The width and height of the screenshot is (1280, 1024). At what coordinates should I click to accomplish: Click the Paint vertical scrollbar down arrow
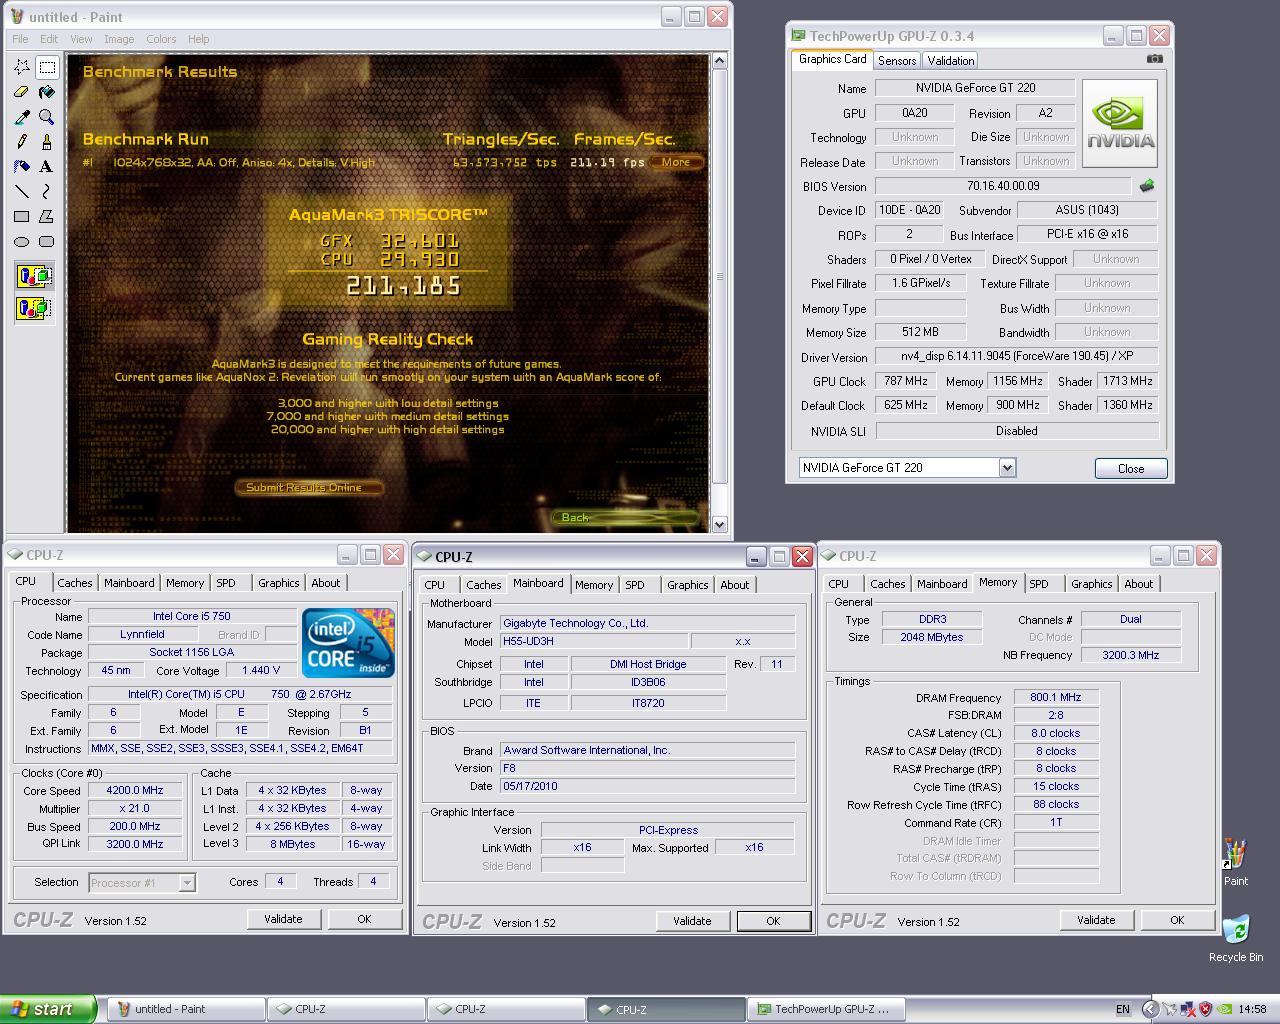pos(719,523)
